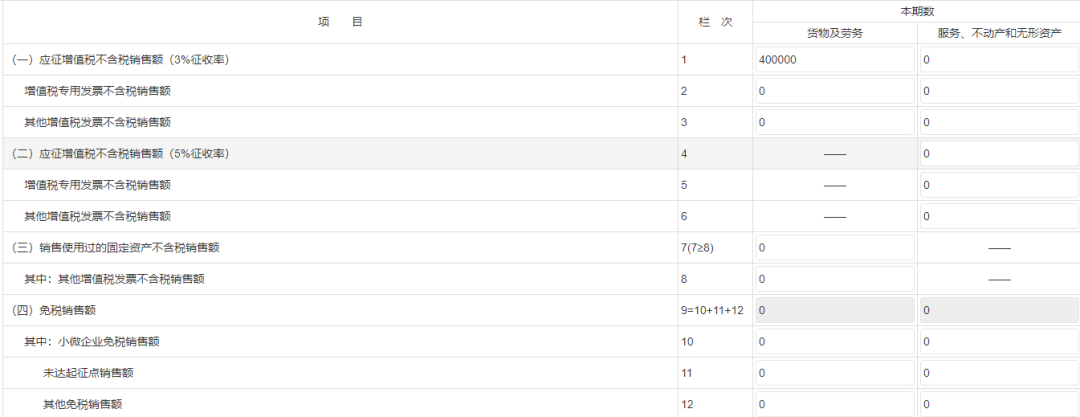Click row 8 goods and labor input
Screen dimensions: 1080x417
pos(834,279)
